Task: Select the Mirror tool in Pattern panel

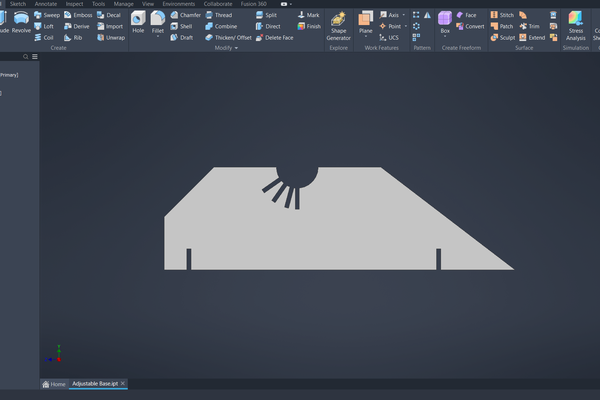Action: coord(427,15)
